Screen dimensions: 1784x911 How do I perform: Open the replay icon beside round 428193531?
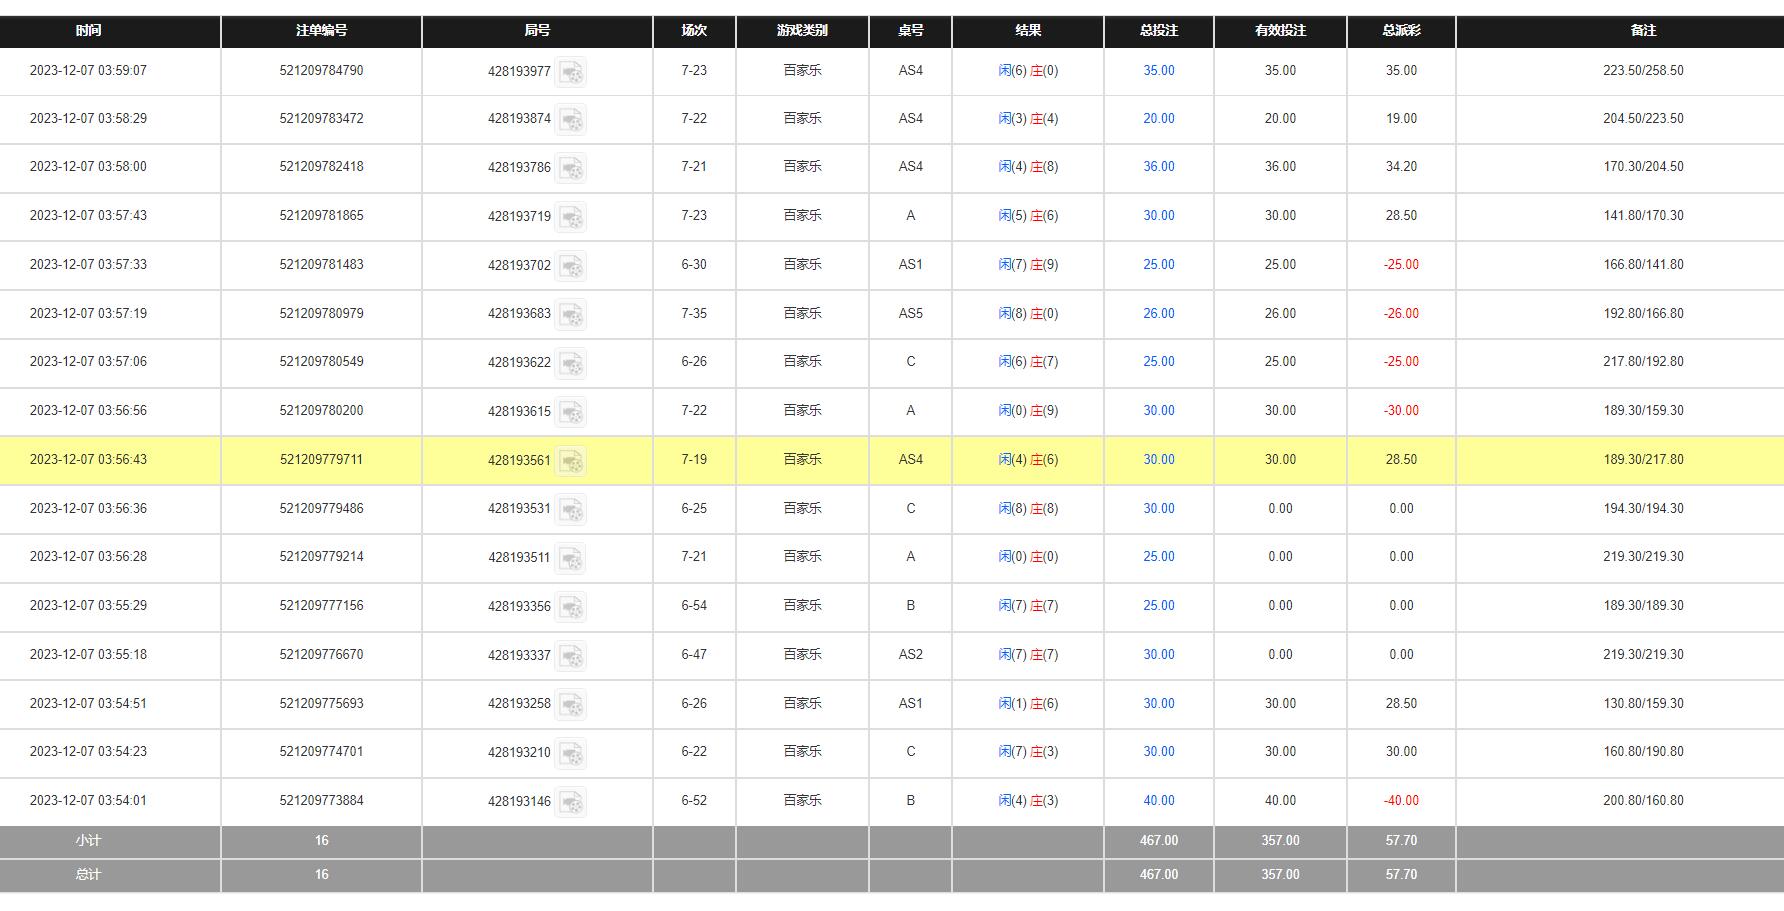point(571,510)
